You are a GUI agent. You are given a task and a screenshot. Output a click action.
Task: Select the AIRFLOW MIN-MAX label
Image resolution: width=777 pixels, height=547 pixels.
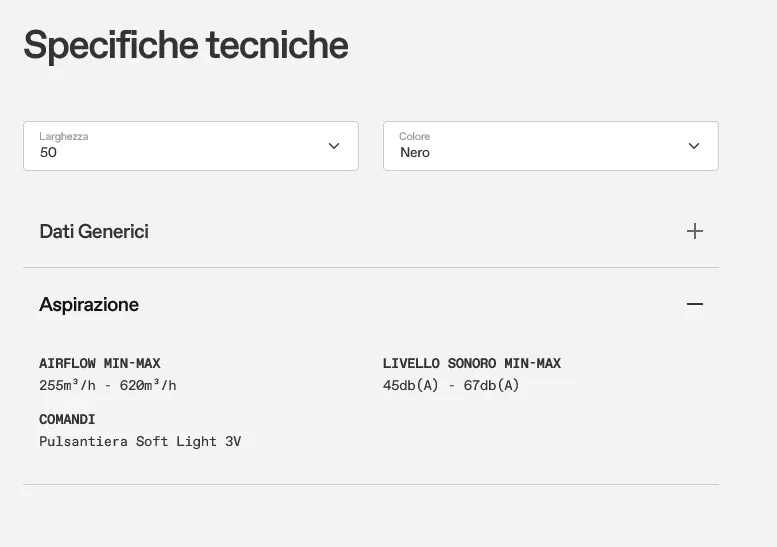point(100,363)
